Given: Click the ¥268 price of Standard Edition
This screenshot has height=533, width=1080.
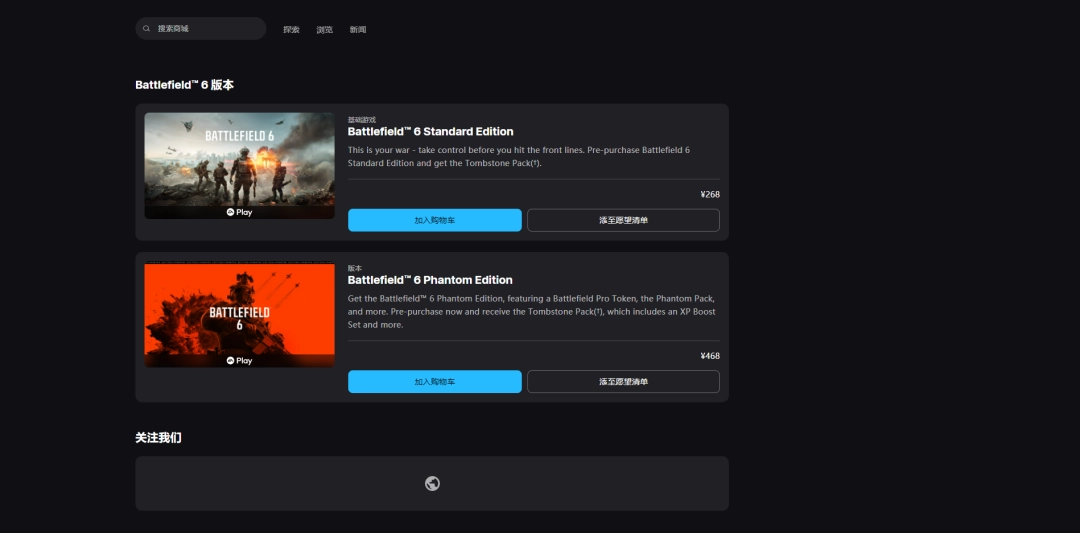Looking at the screenshot, I should [710, 195].
